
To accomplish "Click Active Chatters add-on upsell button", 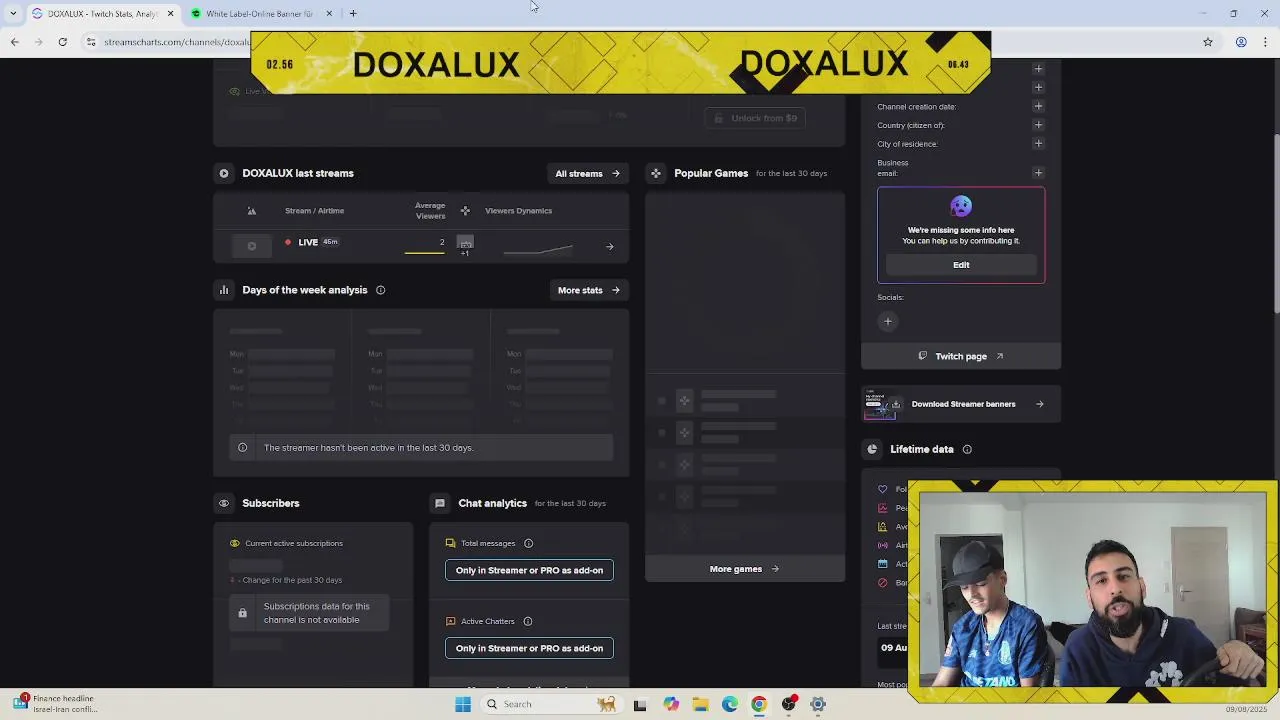I will pos(529,648).
